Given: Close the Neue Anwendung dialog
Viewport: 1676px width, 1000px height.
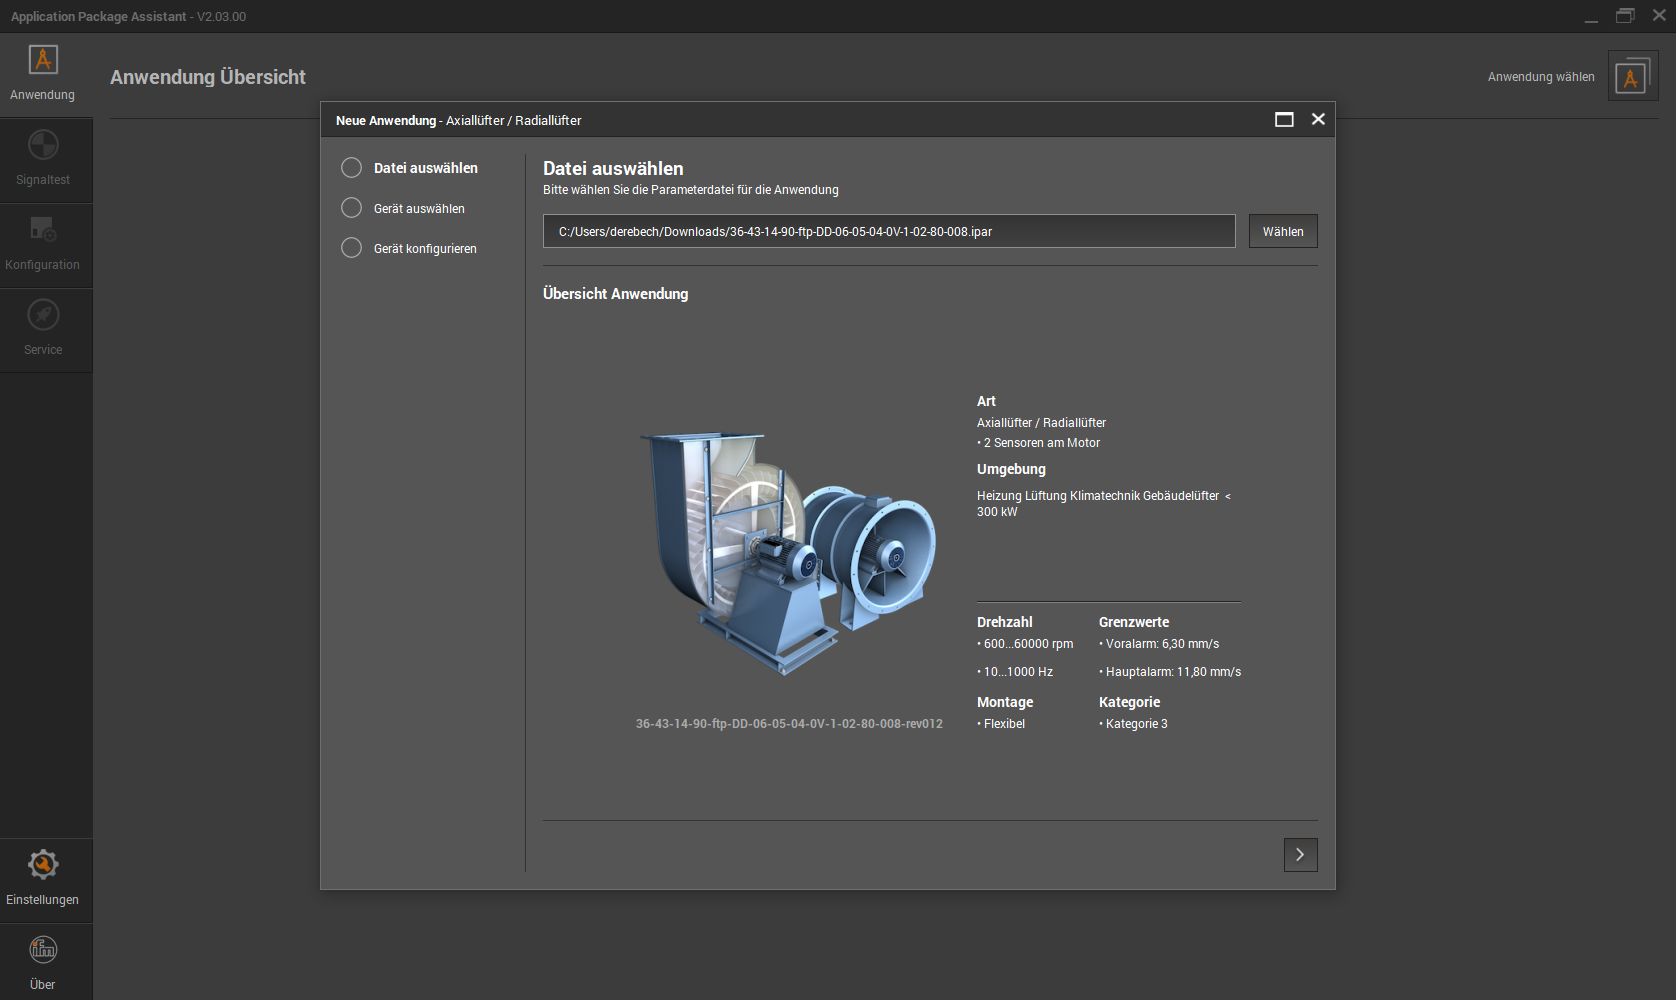Looking at the screenshot, I should coord(1318,120).
